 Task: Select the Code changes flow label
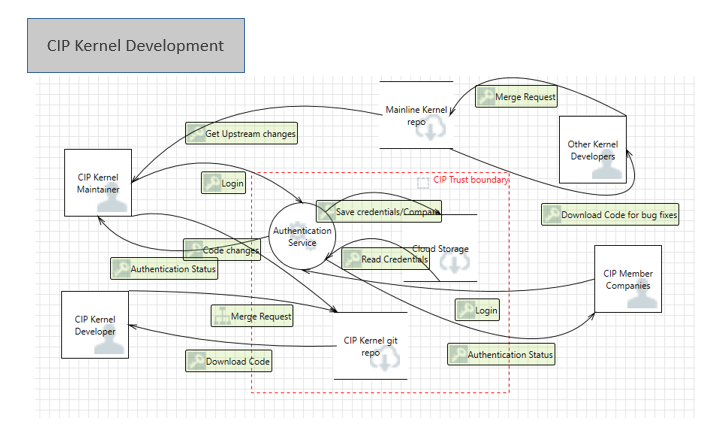(x=222, y=250)
